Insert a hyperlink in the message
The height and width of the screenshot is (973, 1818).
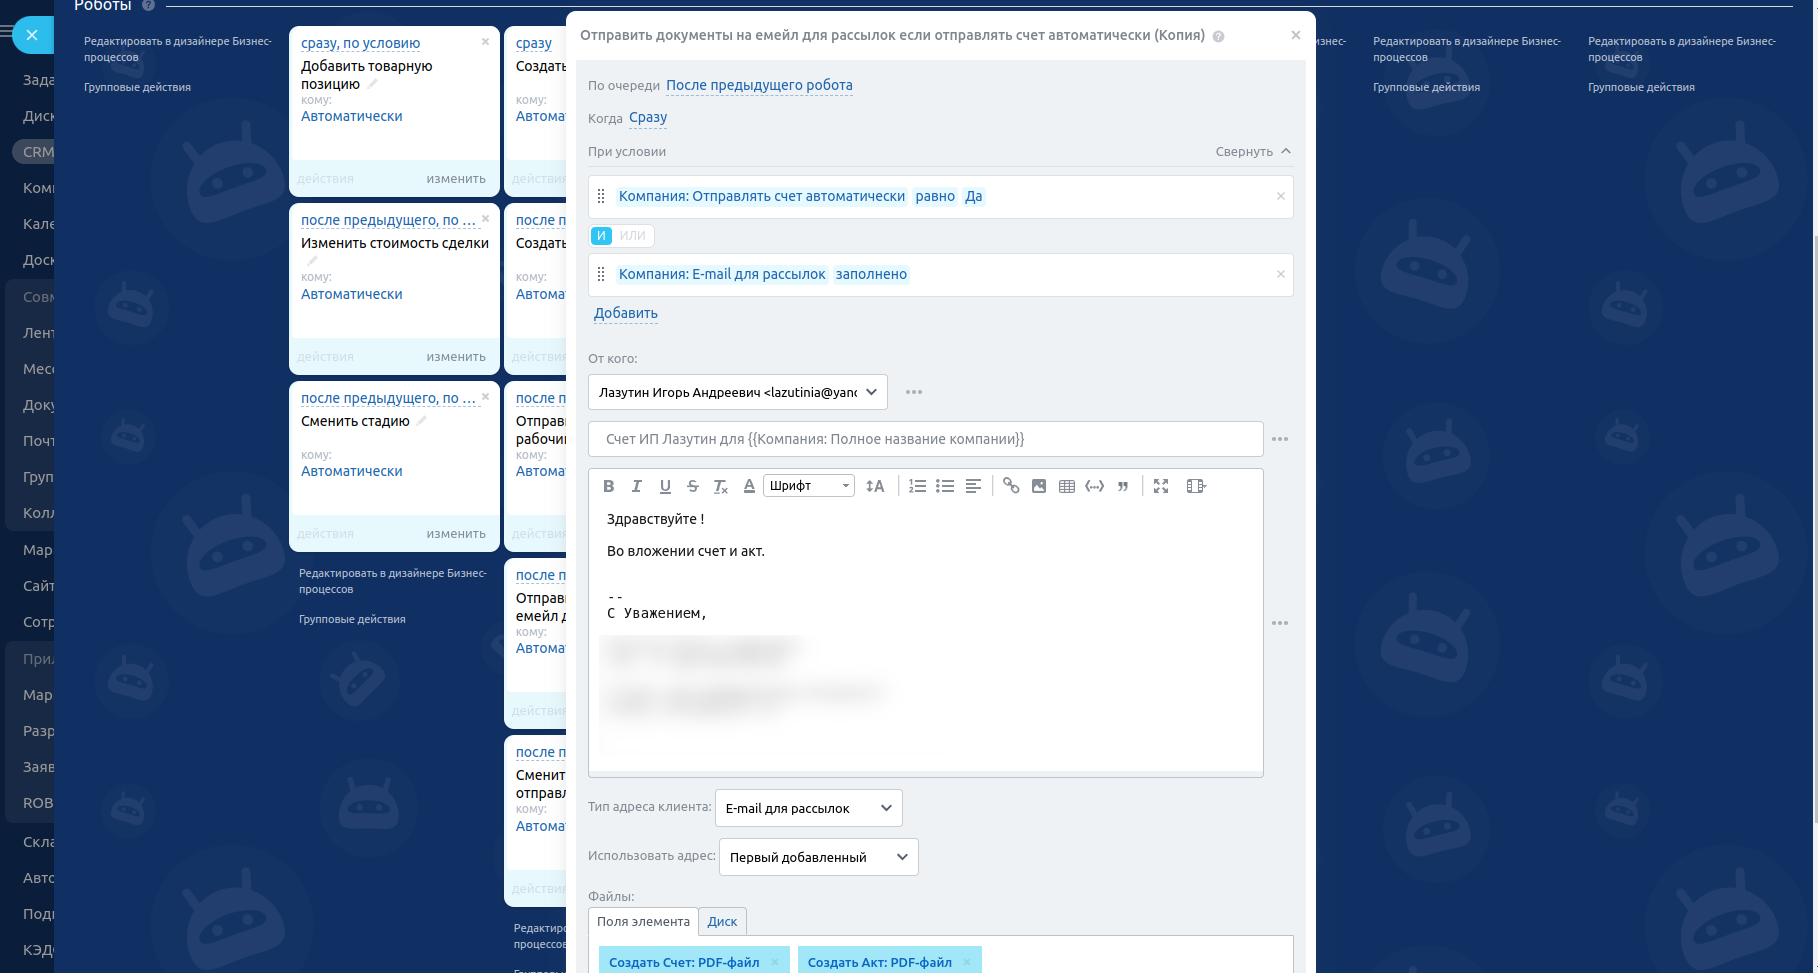(1011, 486)
